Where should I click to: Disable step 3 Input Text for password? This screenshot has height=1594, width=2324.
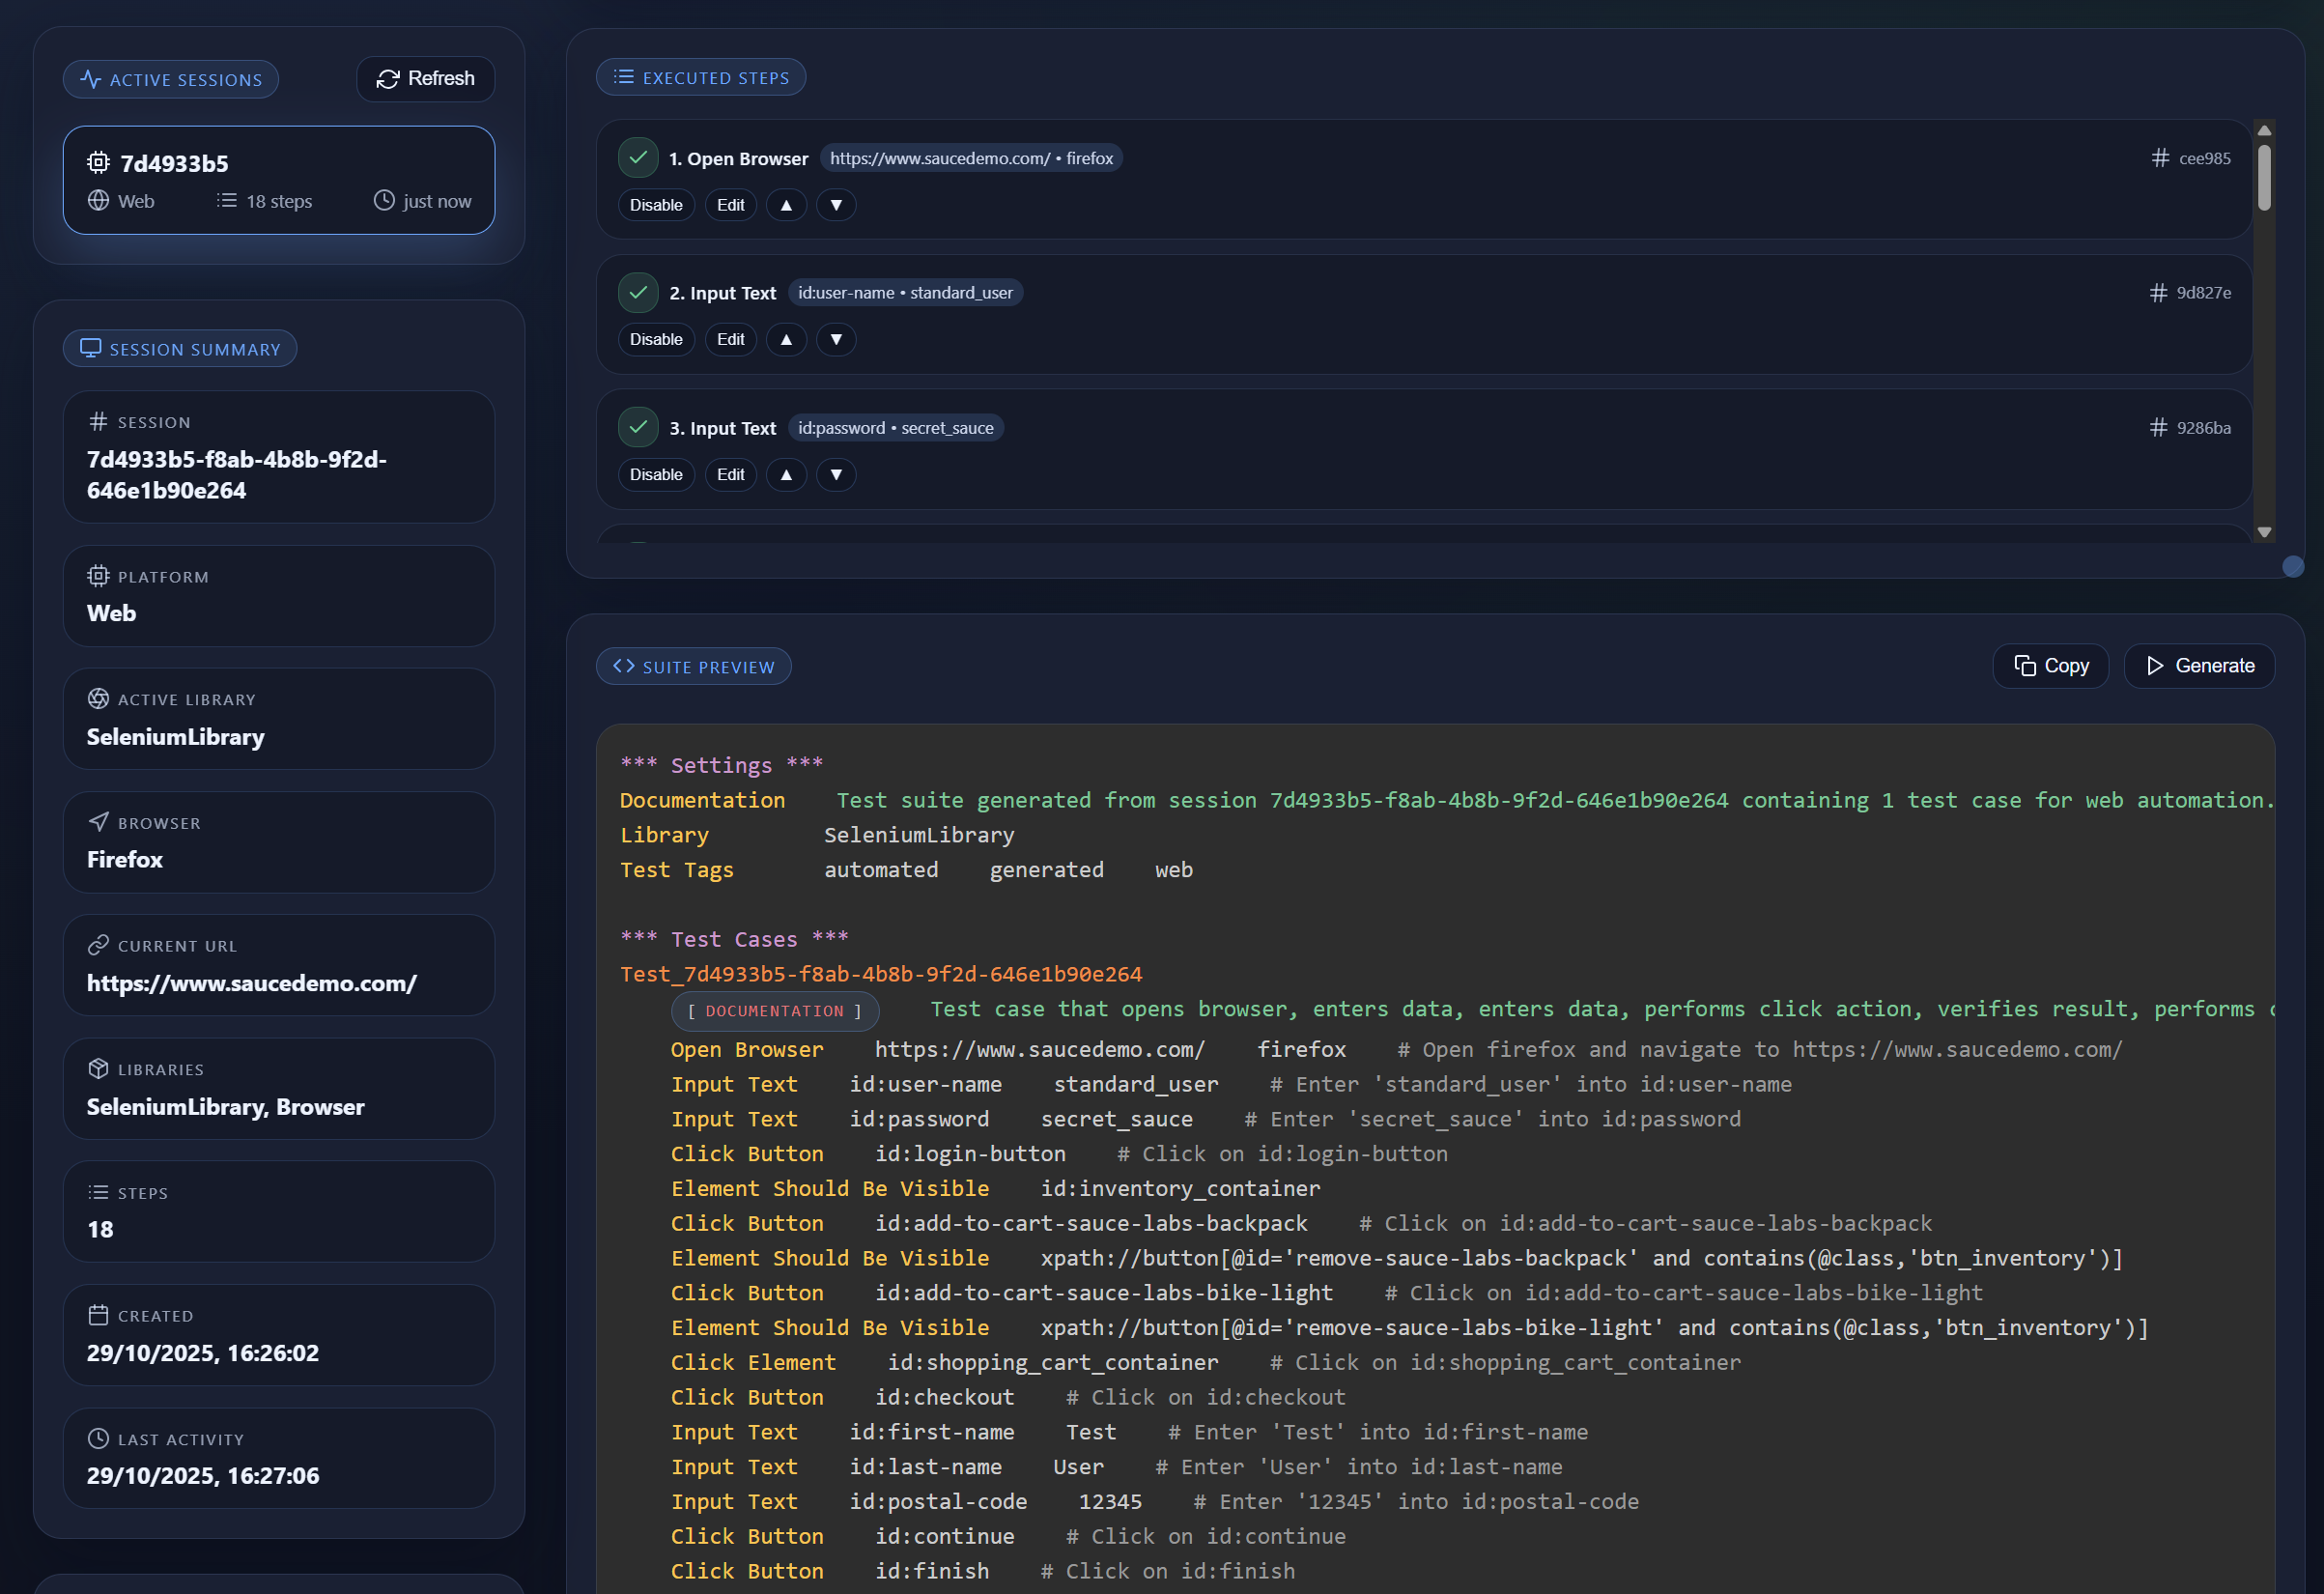(656, 474)
